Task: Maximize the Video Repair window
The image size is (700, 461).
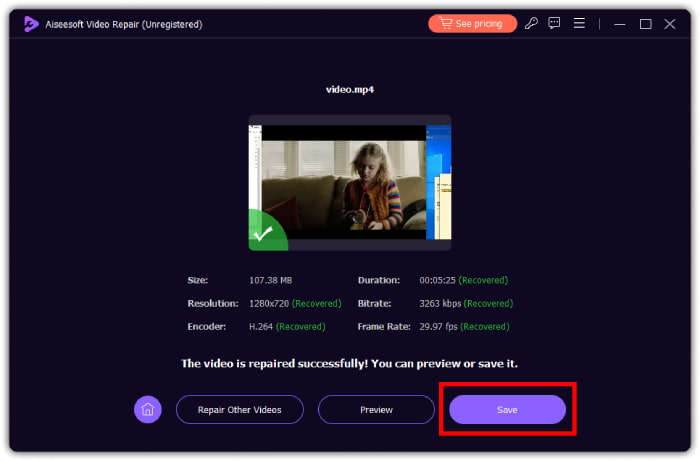Action: point(645,23)
